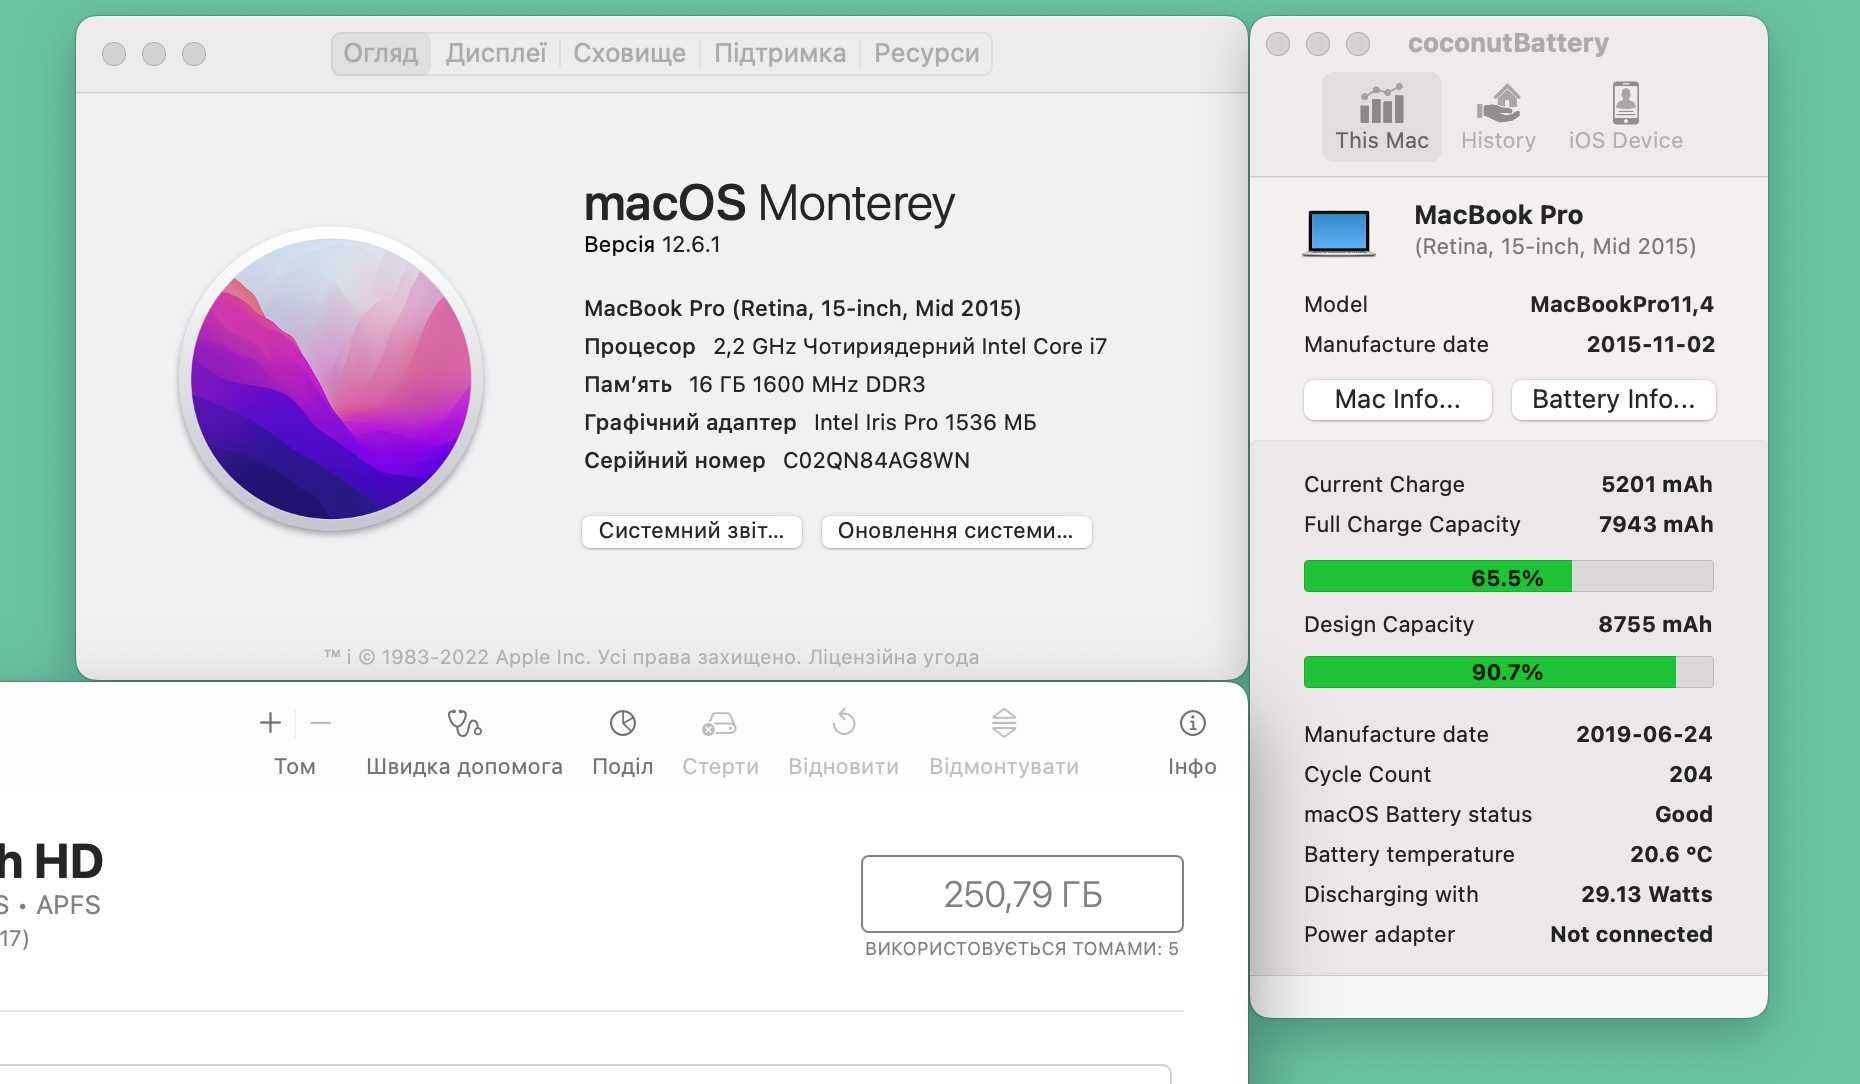This screenshot has width=1860, height=1084.
Task: Click Discharging with 29.13 Watts value
Action: tap(1646, 895)
